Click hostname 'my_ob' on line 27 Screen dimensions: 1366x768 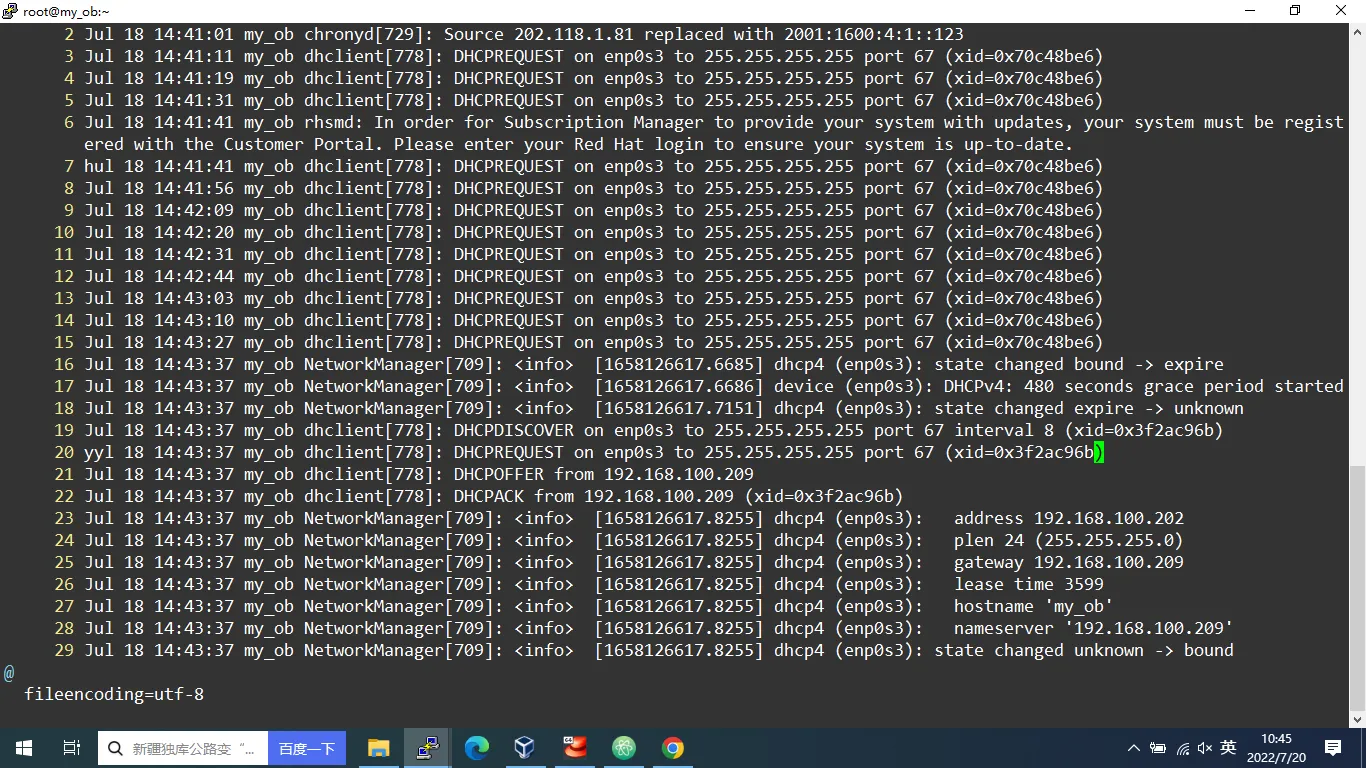coord(1079,606)
